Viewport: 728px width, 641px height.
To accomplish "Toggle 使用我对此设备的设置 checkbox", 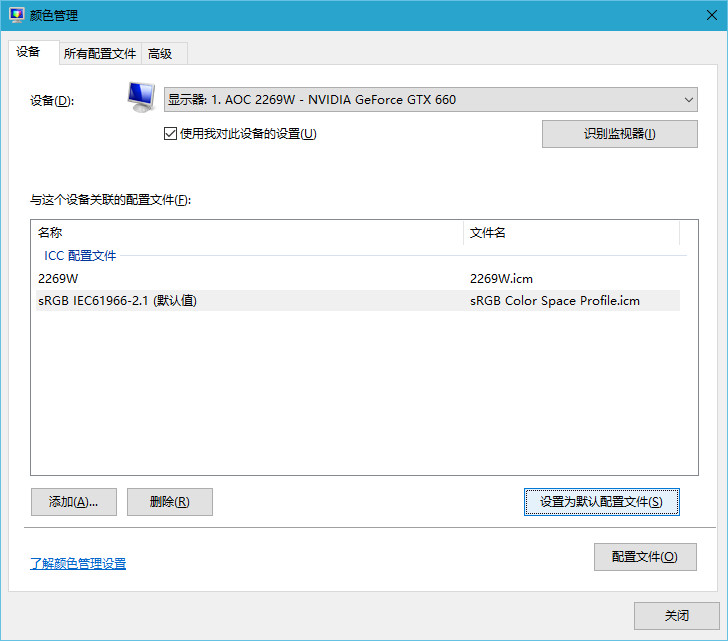I will (170, 134).
